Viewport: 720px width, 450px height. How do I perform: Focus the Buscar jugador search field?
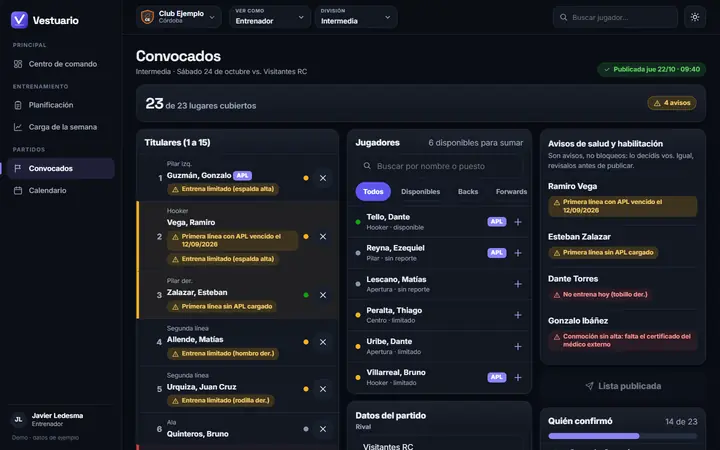pos(615,17)
